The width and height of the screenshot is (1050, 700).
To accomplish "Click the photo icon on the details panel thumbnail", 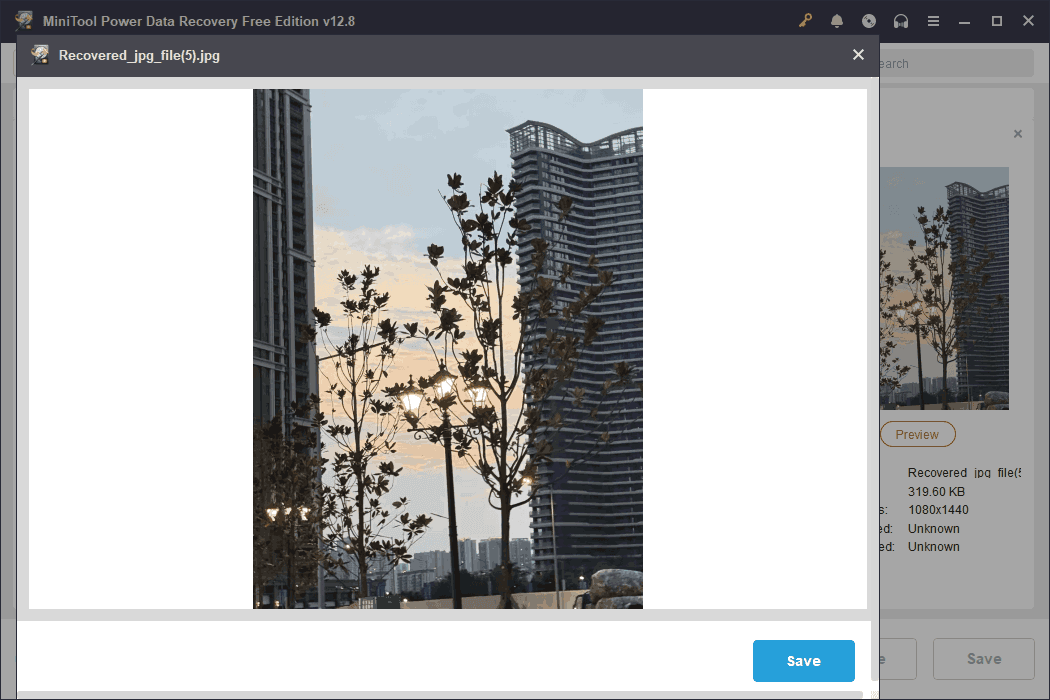I will click(944, 288).
